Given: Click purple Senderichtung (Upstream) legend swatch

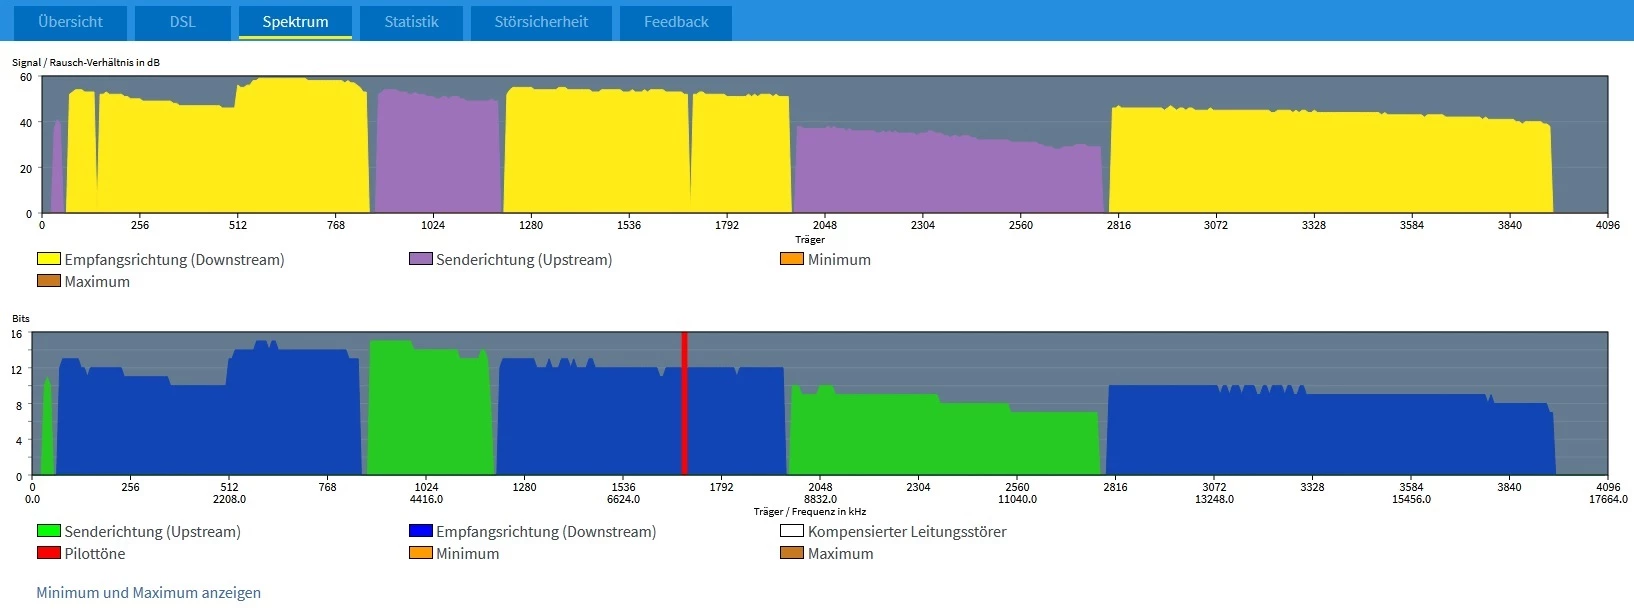Looking at the screenshot, I should 421,259.
